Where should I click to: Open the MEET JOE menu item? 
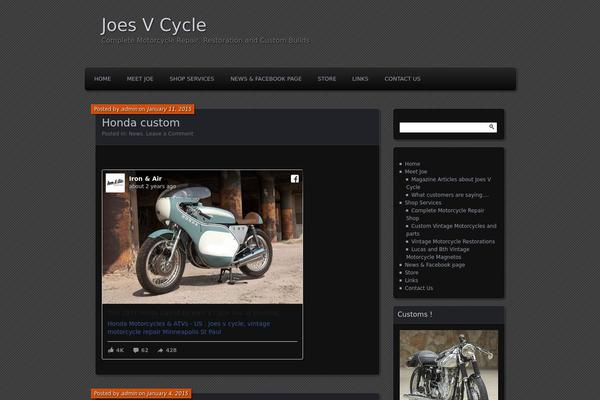(140, 79)
